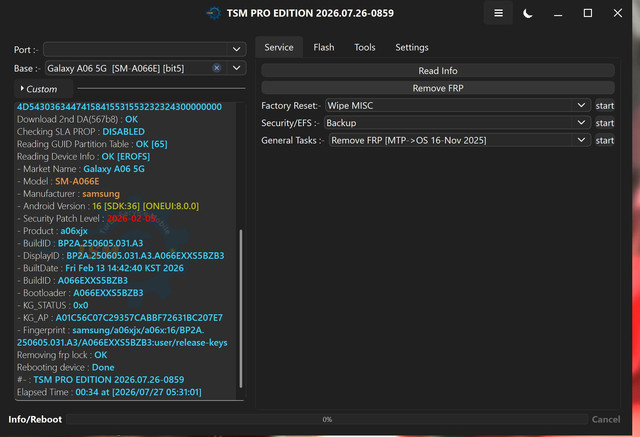The width and height of the screenshot is (640, 437).
Task: Click the Read Info button
Action: pos(438,71)
